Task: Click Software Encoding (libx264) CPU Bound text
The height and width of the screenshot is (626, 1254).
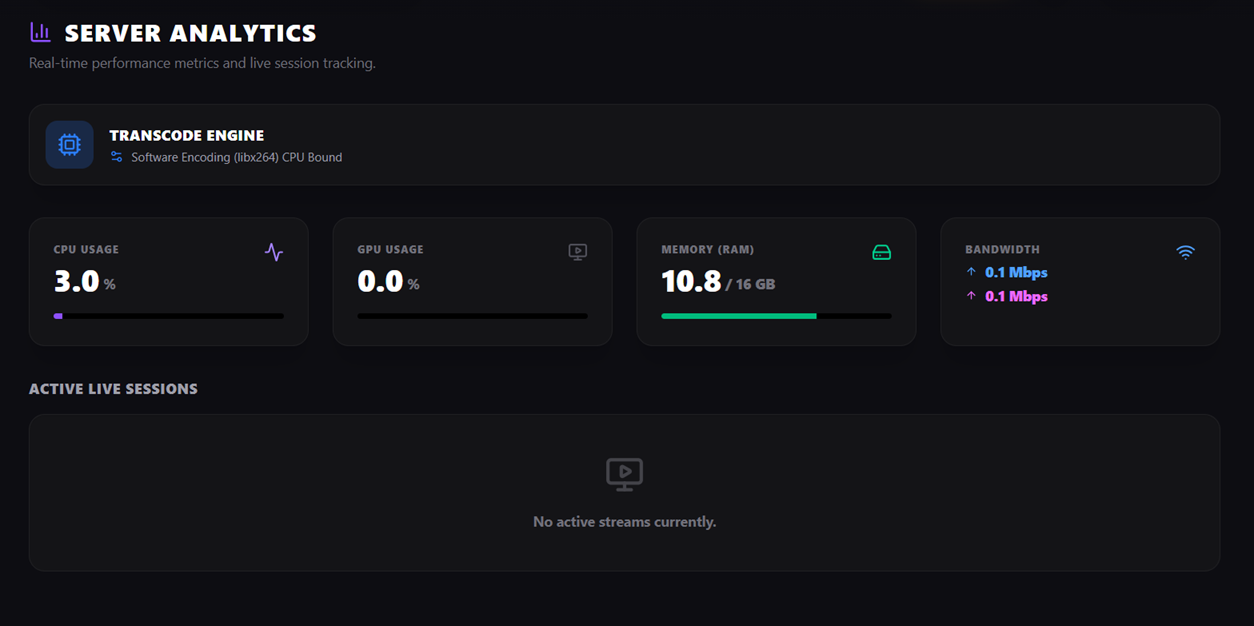Action: point(237,157)
